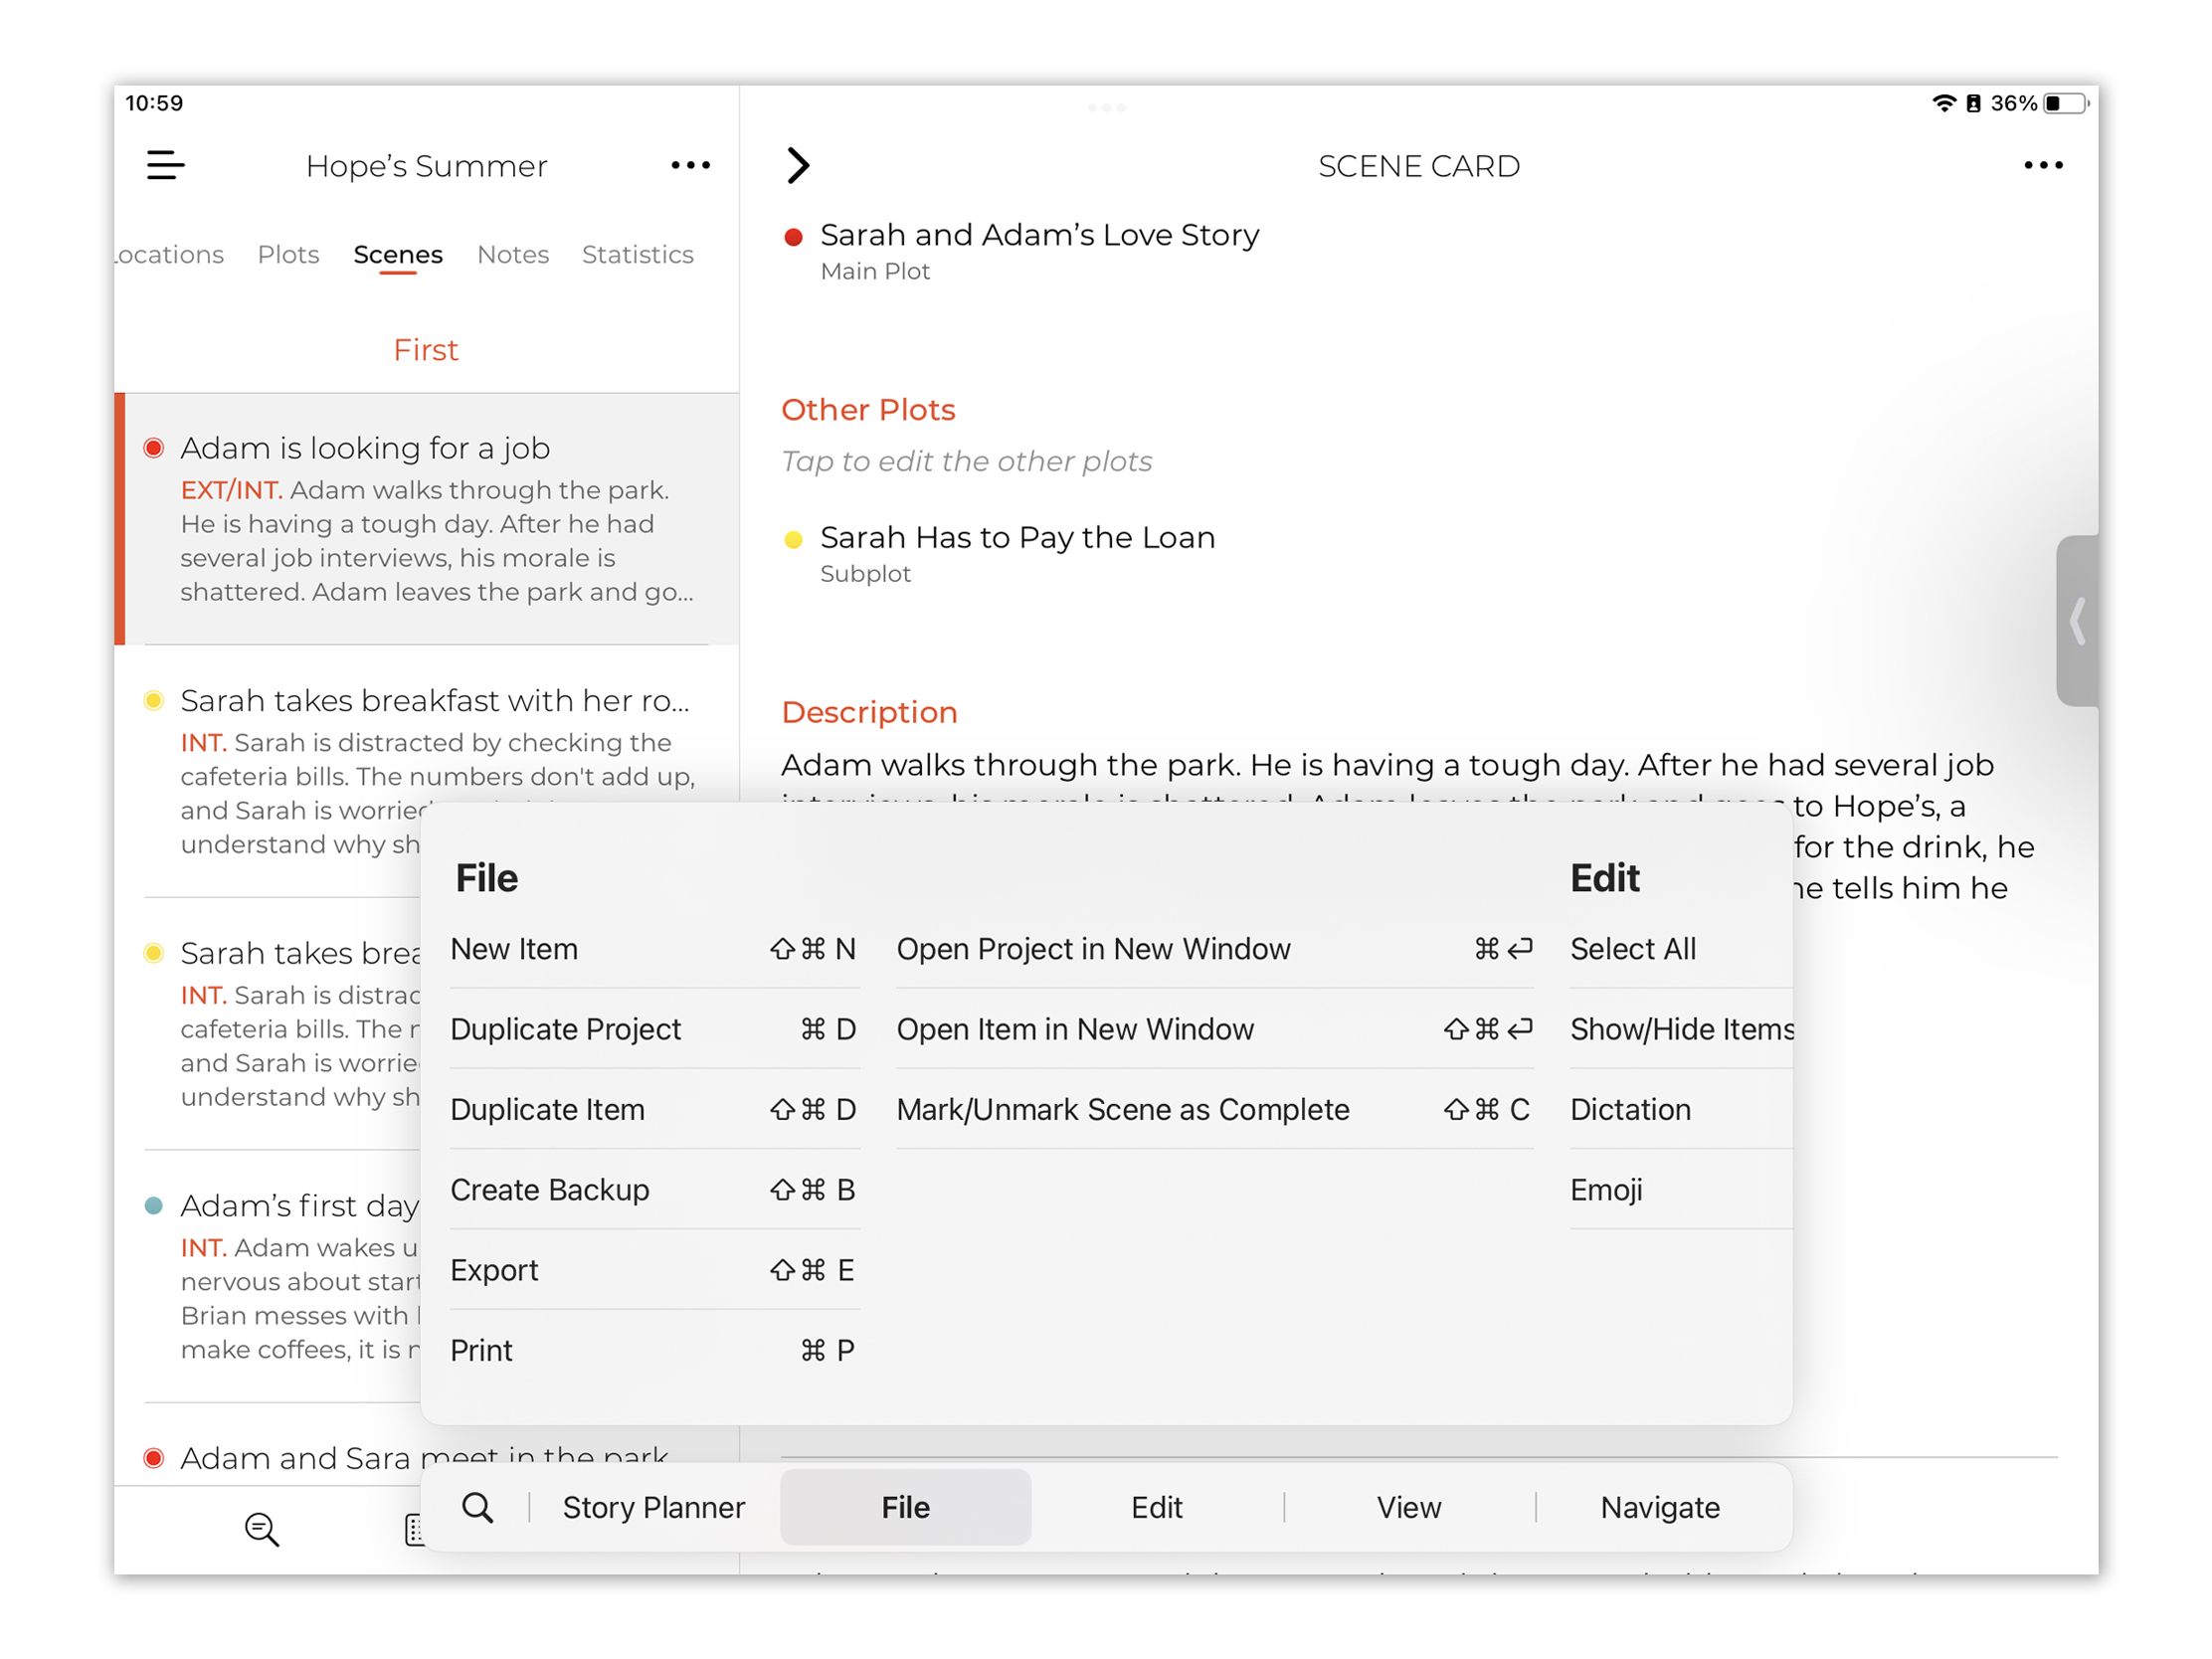Image resolution: width=2212 pixels, height=1659 pixels.
Task: Choose Duplicate Project menu entry
Action: (x=654, y=1029)
